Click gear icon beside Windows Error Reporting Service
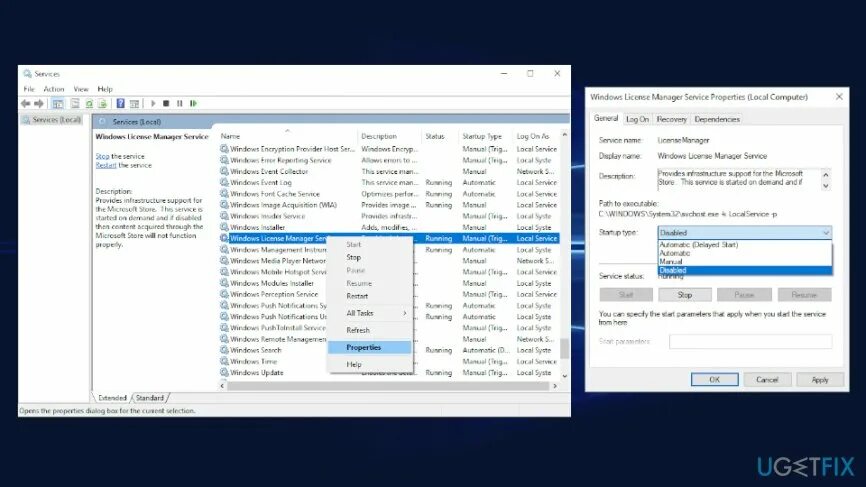This screenshot has width=866, height=487. coord(224,160)
